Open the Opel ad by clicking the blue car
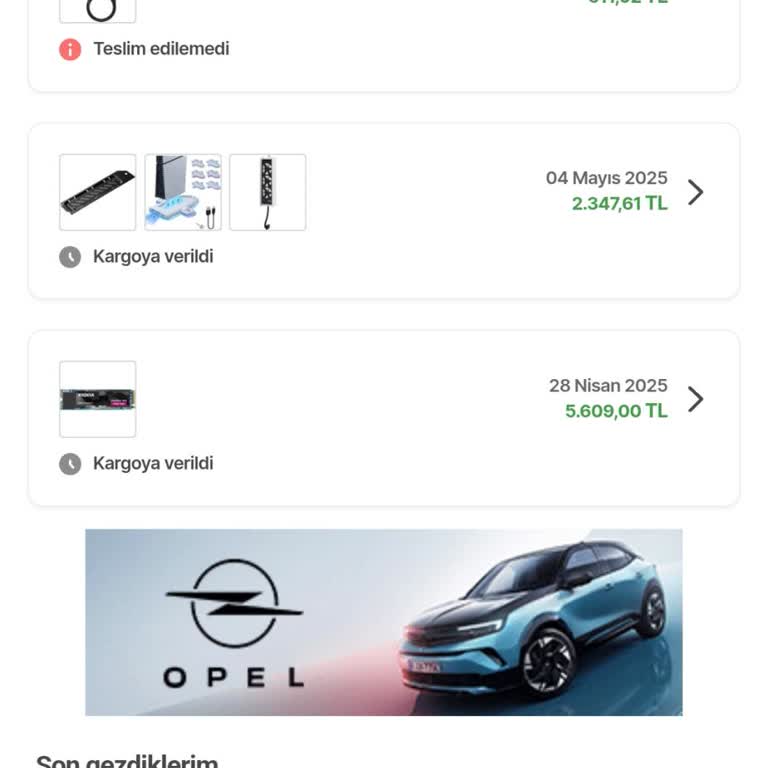 pyautogui.click(x=535, y=620)
